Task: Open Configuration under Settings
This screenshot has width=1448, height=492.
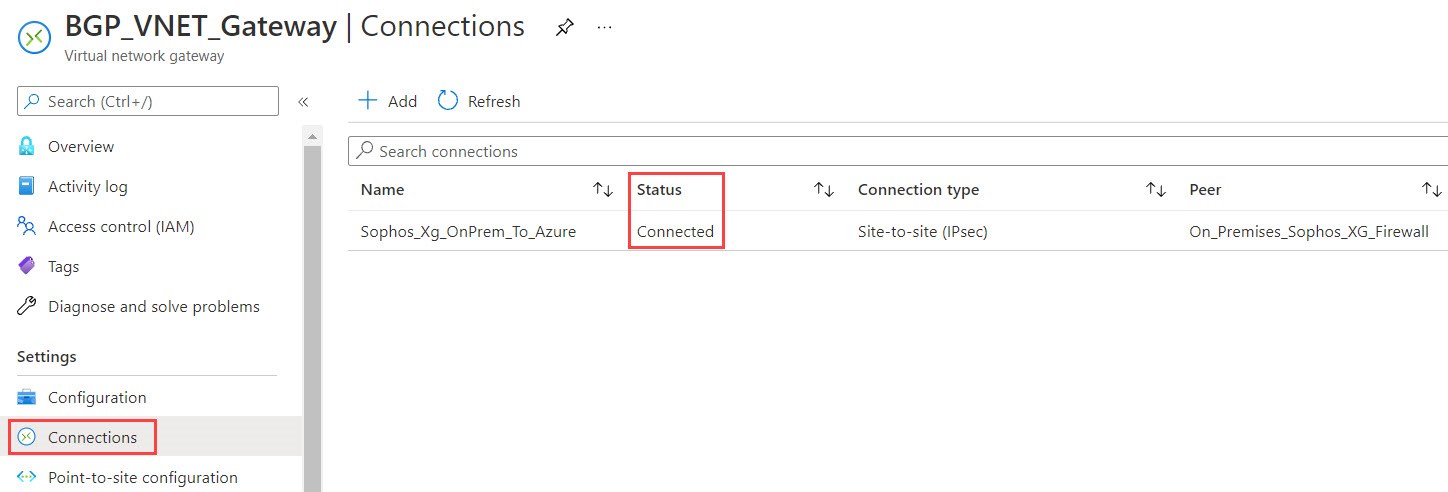Action: (97, 397)
